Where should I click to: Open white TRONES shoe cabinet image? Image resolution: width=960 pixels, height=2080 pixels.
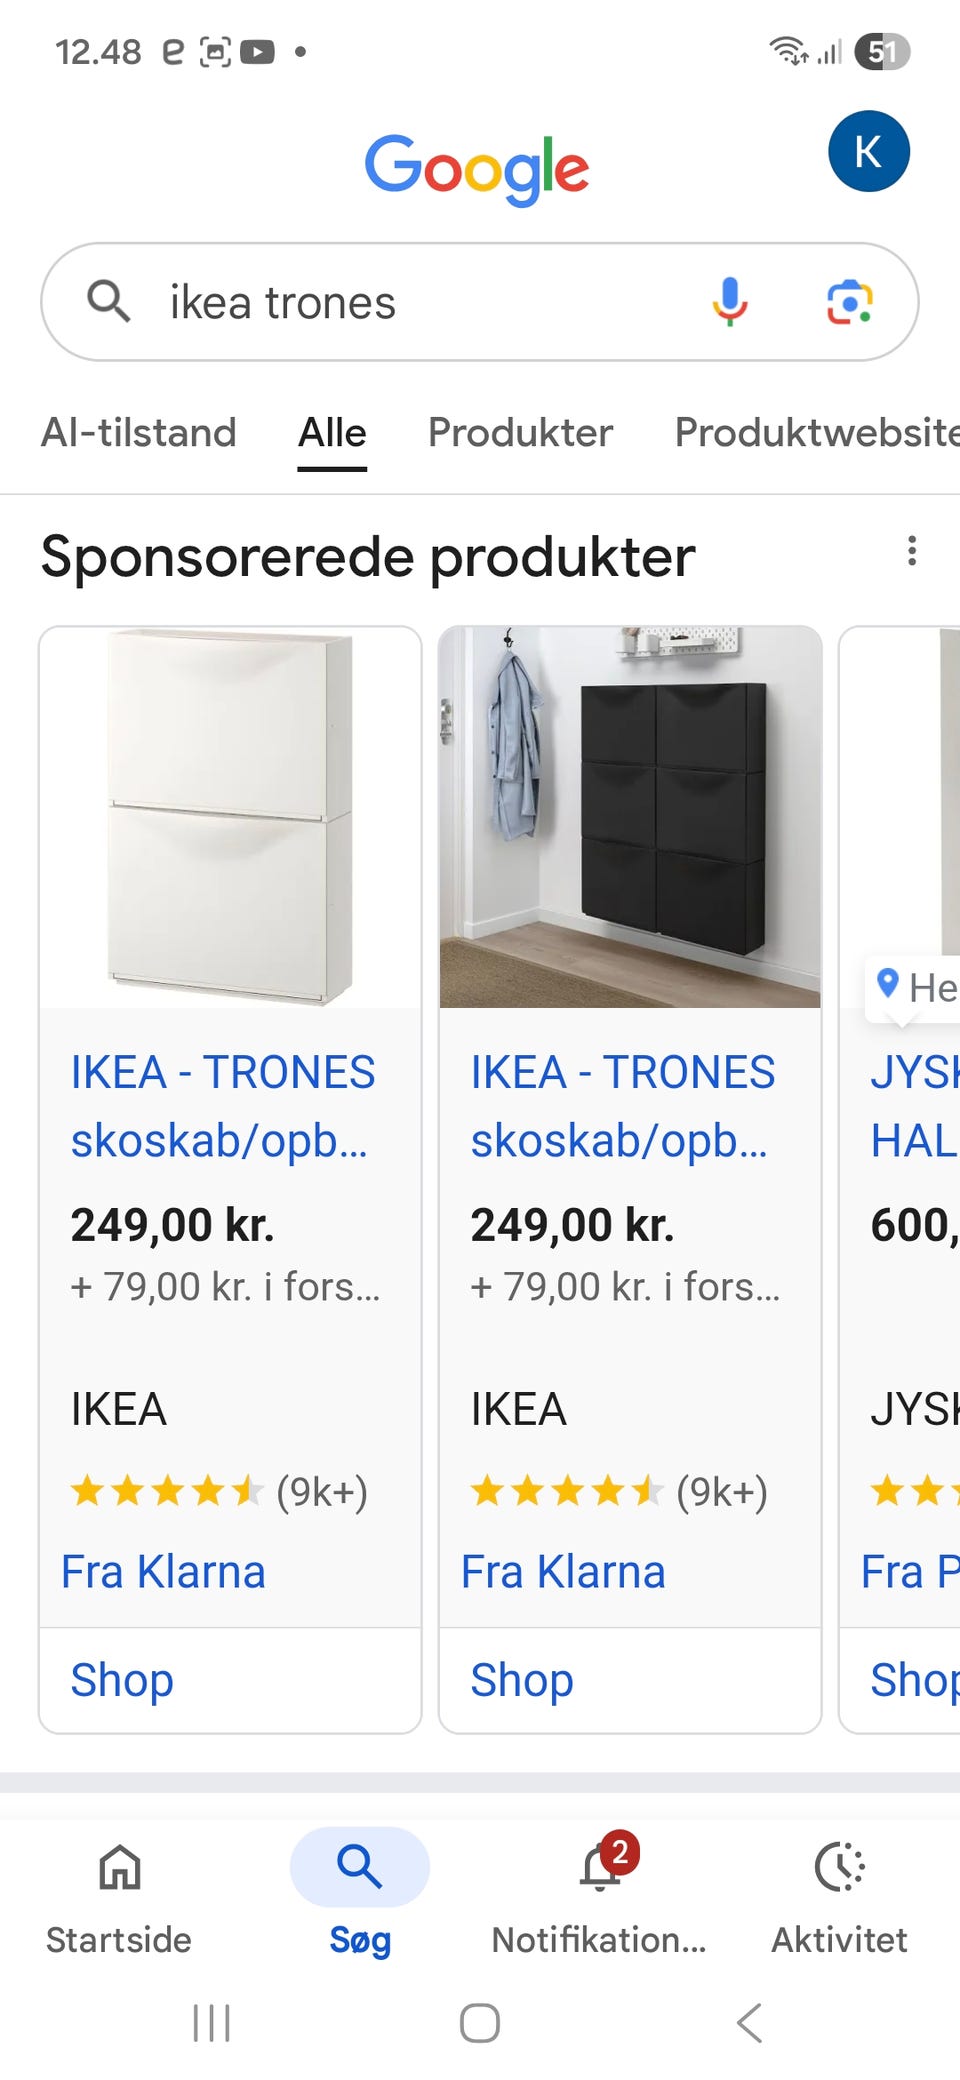click(x=230, y=817)
